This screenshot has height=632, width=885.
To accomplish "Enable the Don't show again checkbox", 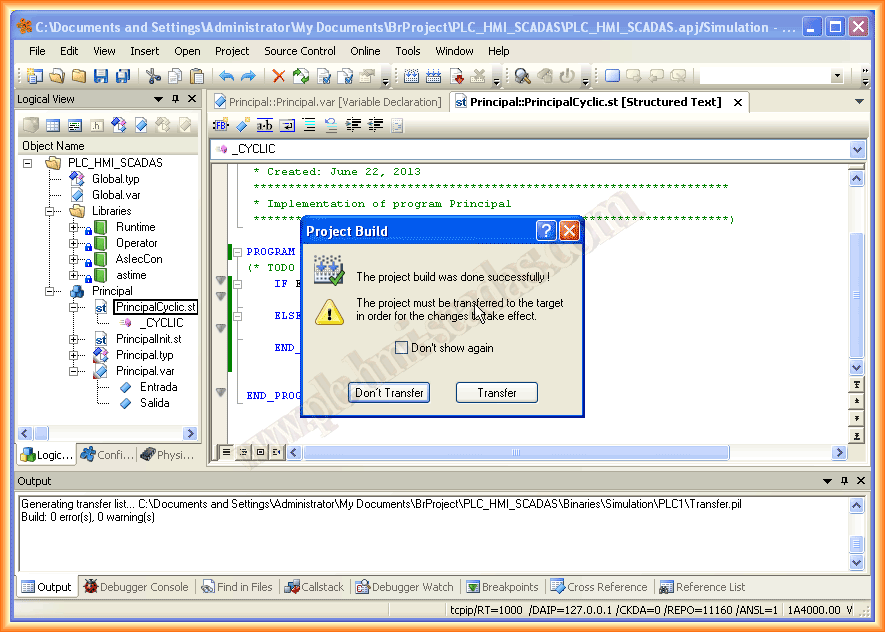I will point(401,348).
